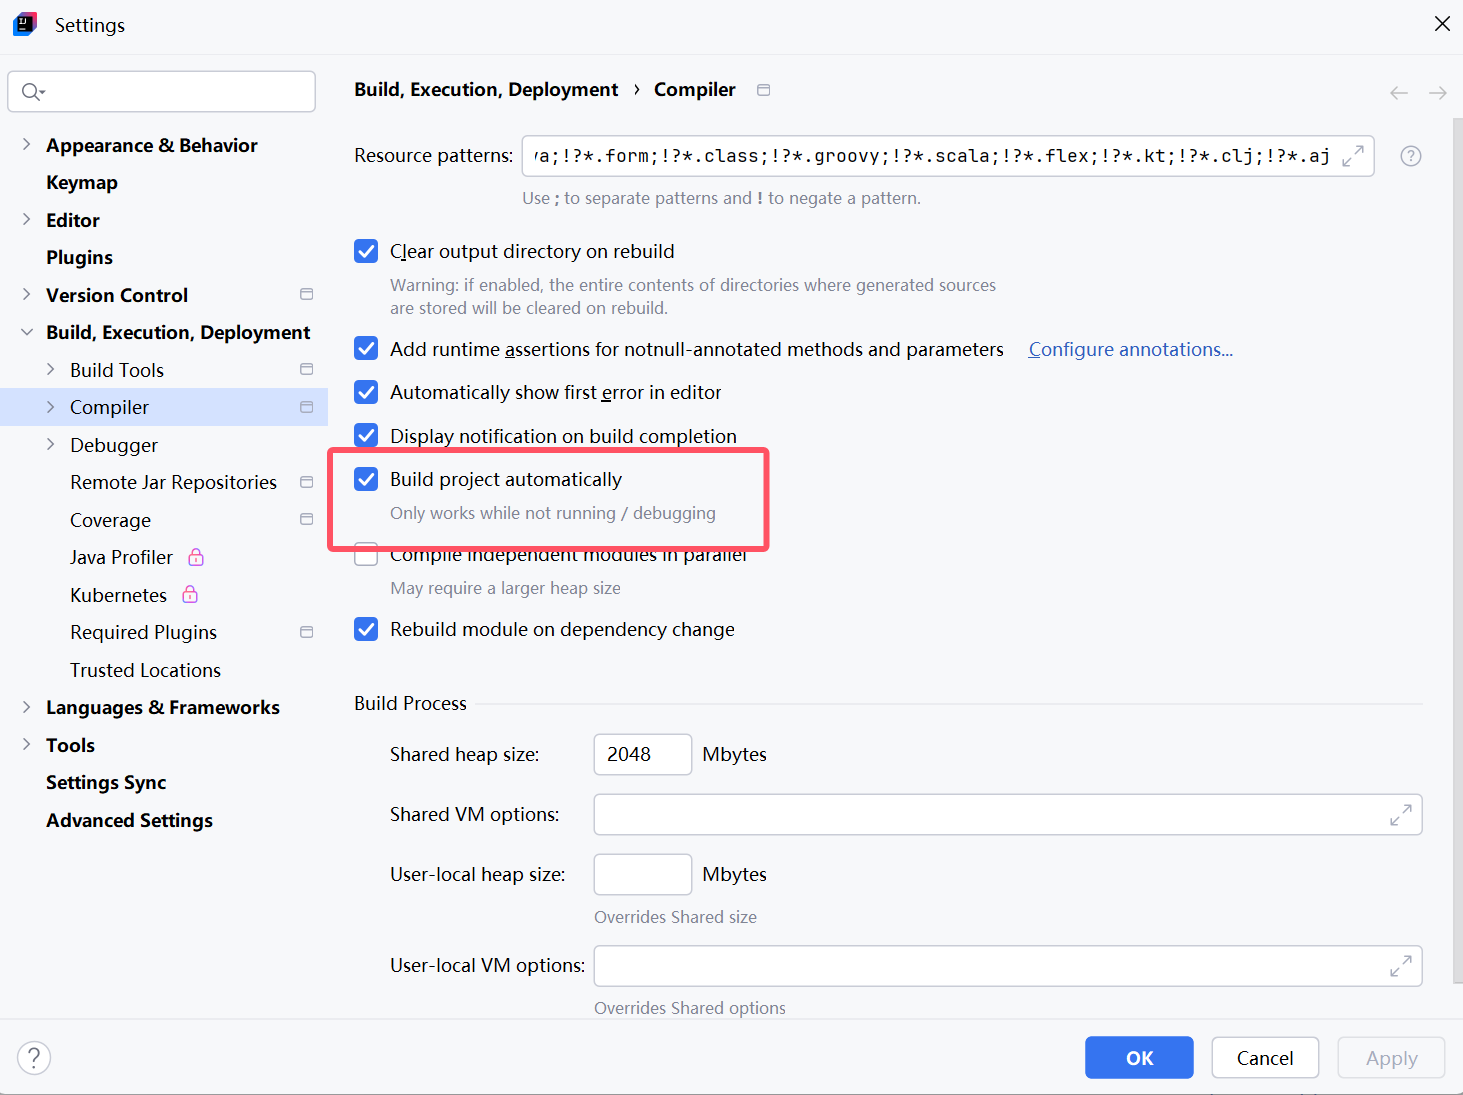
Task: Click the help icon beside Resource patterns
Action: pyautogui.click(x=1410, y=156)
